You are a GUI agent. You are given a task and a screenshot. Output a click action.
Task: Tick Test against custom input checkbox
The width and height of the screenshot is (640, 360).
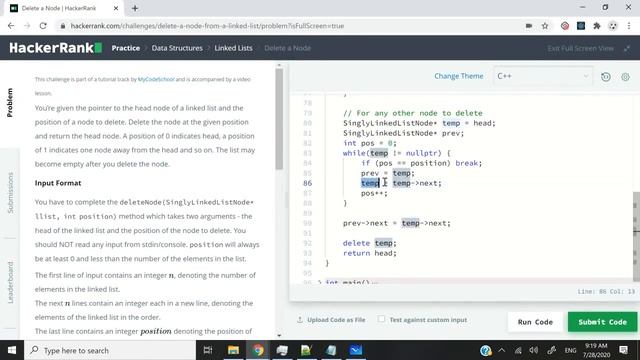click(x=381, y=319)
